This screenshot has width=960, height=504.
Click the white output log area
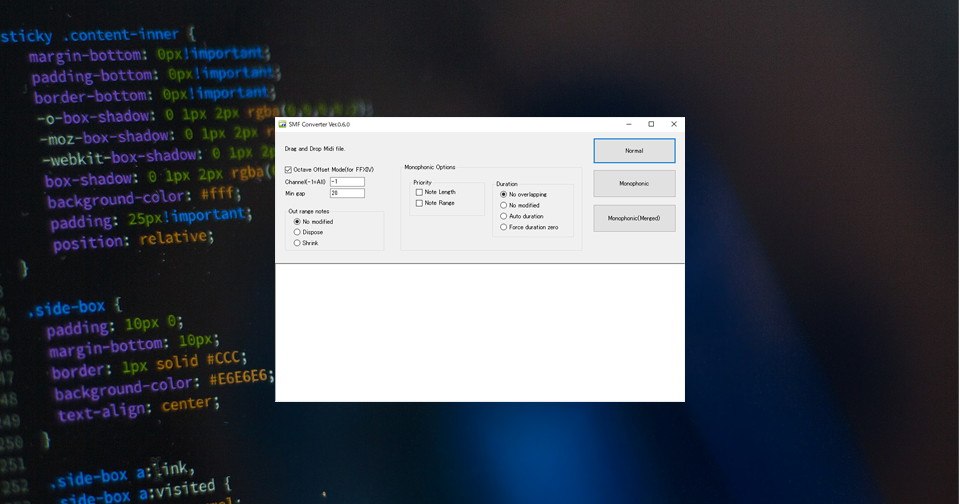[x=480, y=333]
